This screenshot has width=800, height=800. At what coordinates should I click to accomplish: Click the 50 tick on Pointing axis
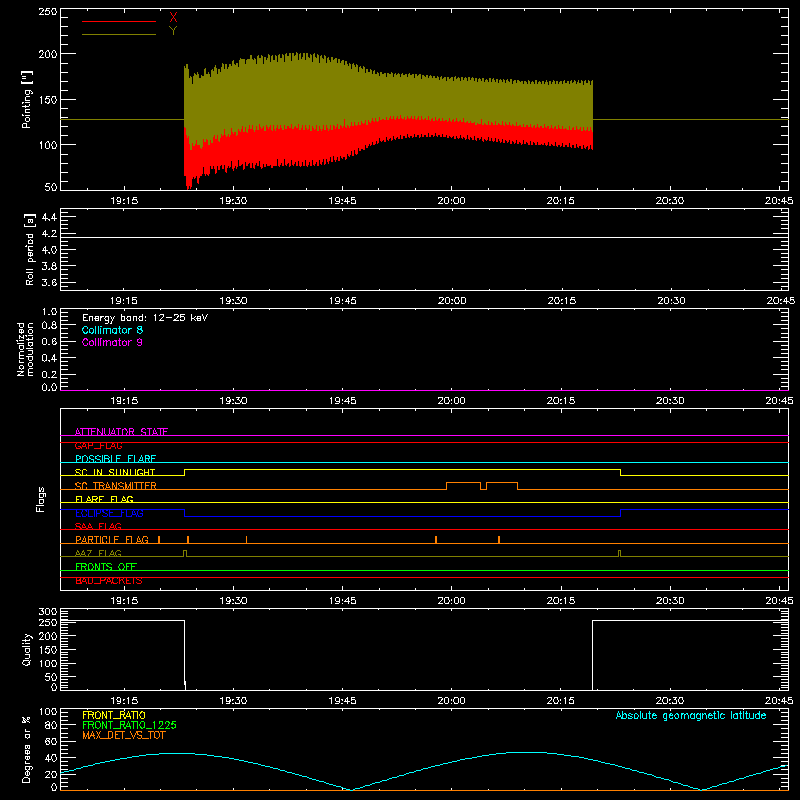pos(51,187)
